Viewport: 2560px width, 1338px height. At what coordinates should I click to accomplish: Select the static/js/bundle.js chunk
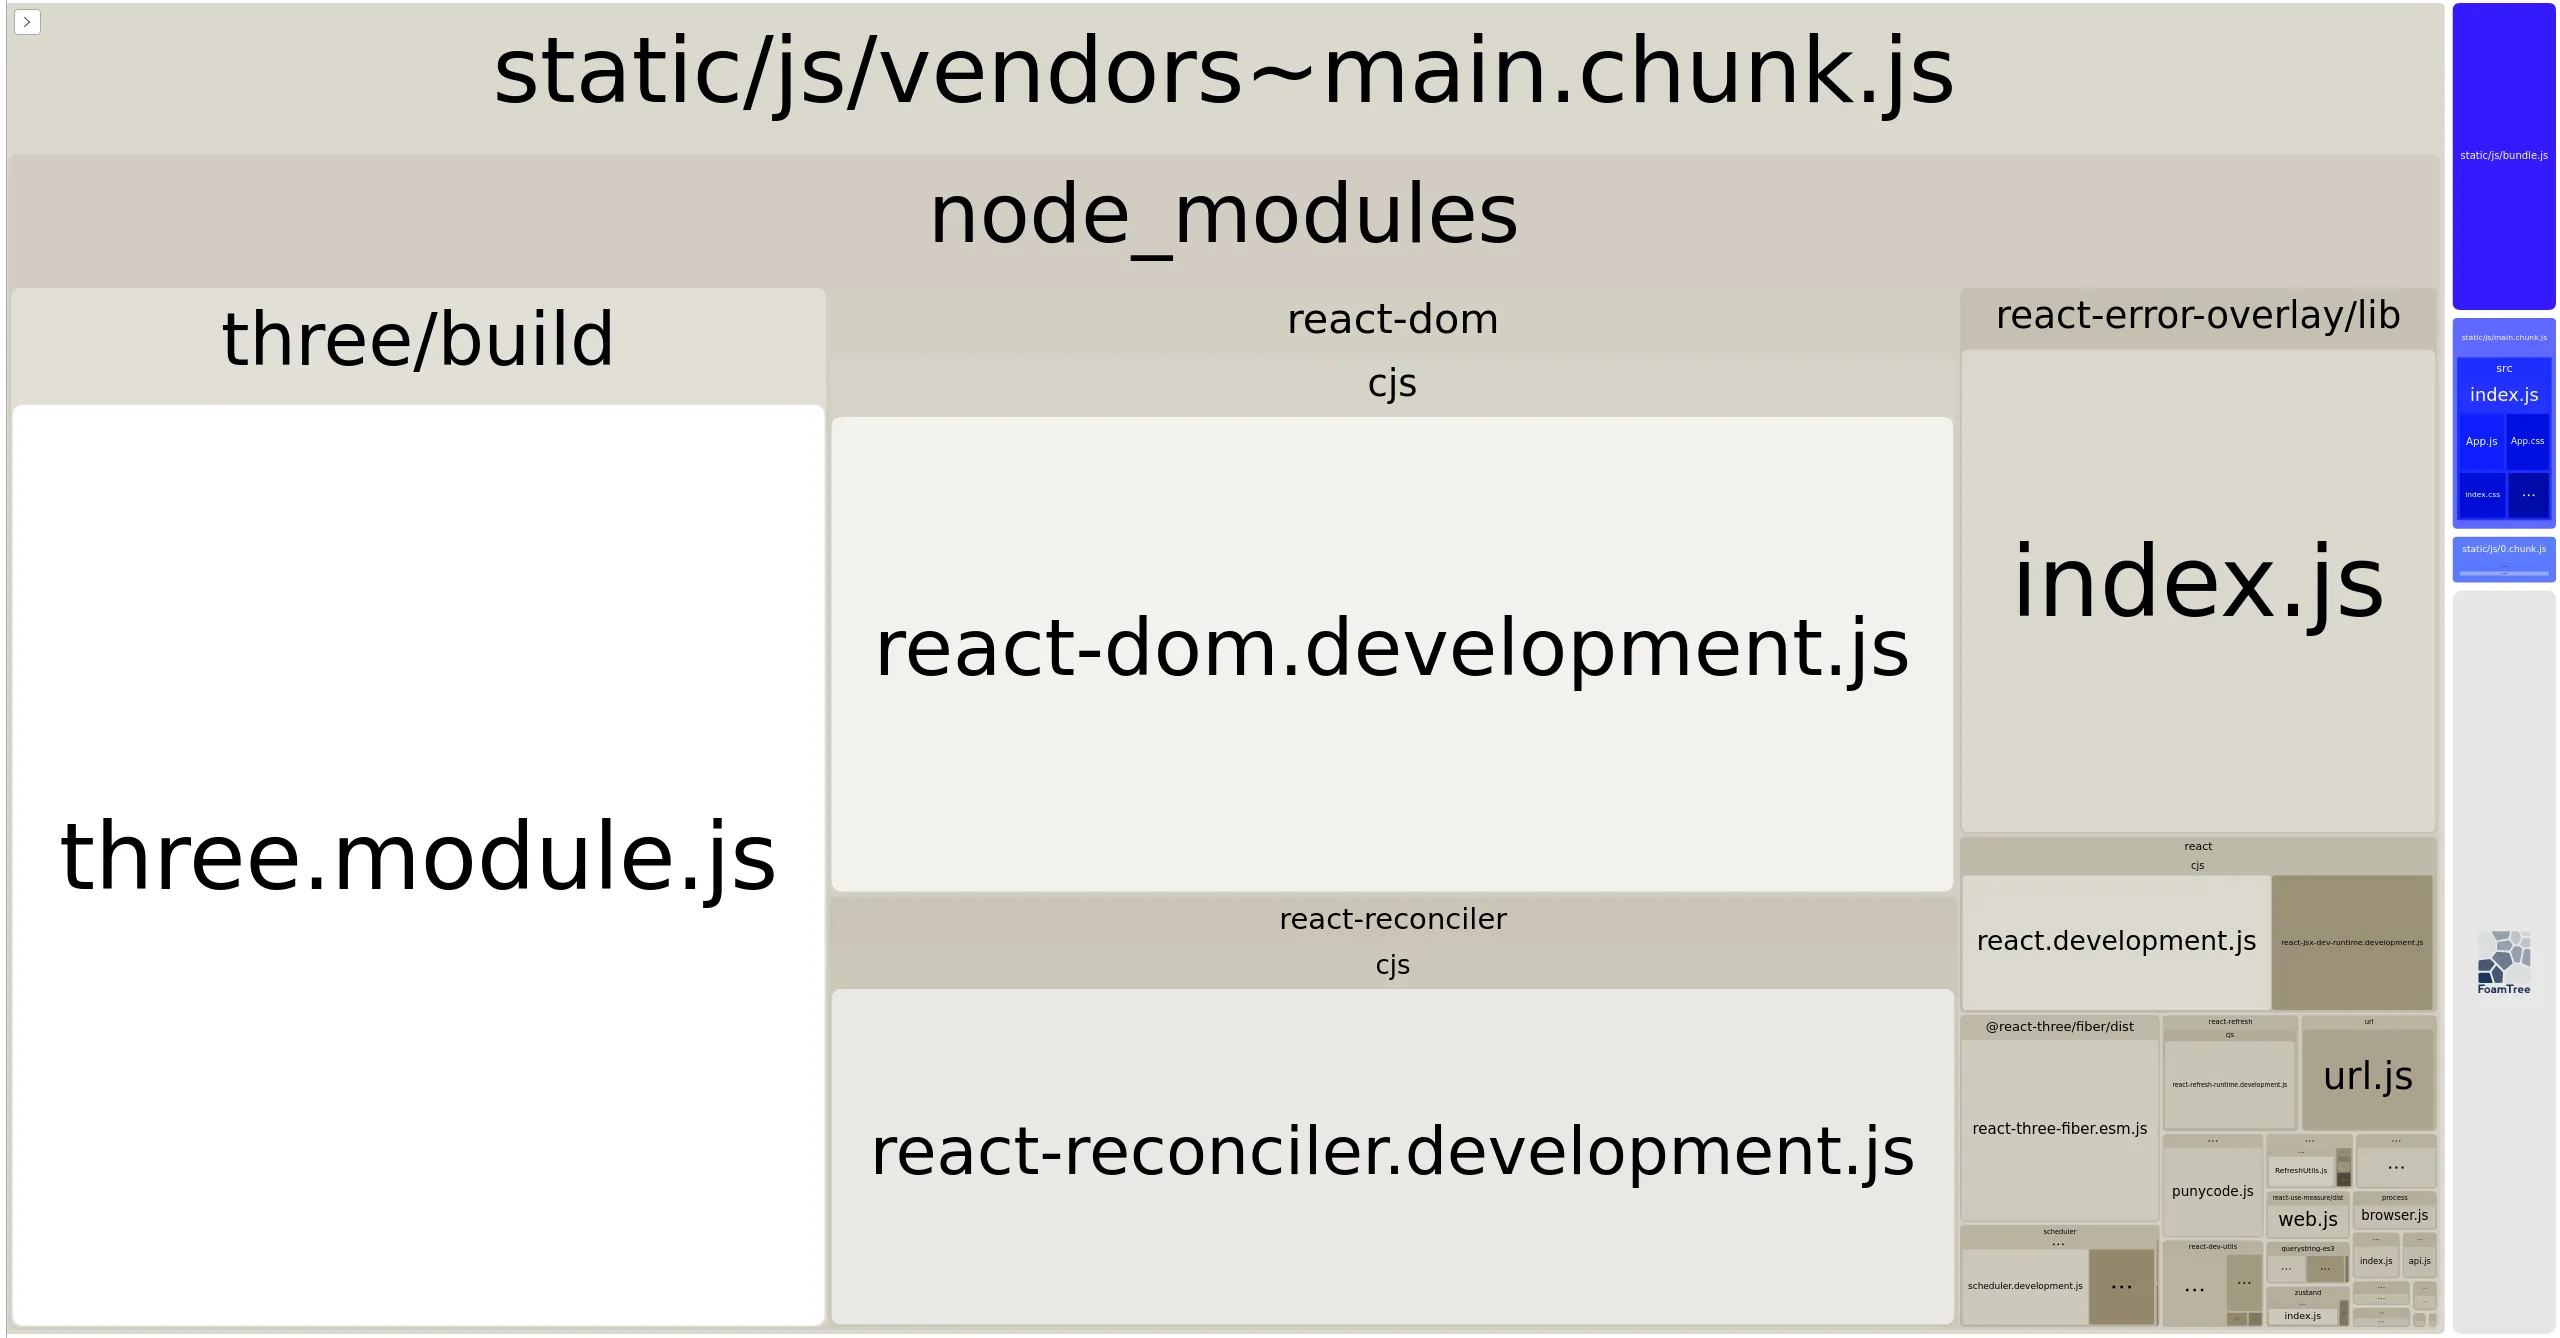click(2503, 156)
